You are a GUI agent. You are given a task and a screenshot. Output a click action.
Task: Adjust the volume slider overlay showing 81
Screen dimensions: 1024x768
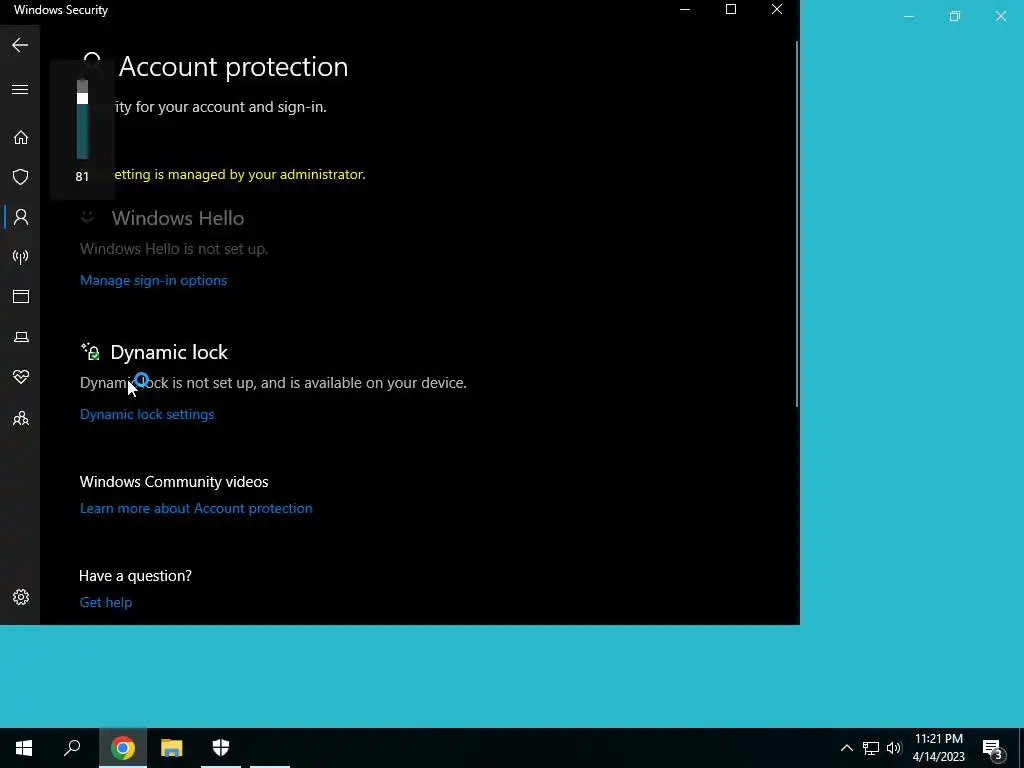82,120
